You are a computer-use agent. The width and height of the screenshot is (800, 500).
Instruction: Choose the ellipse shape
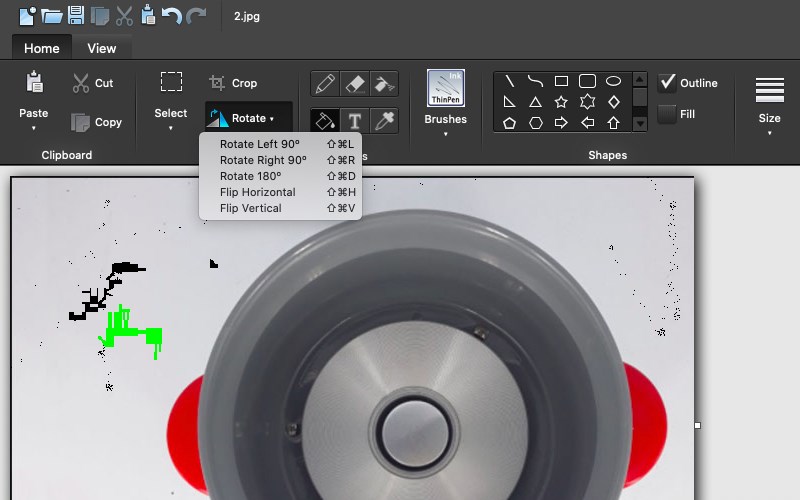coord(613,81)
